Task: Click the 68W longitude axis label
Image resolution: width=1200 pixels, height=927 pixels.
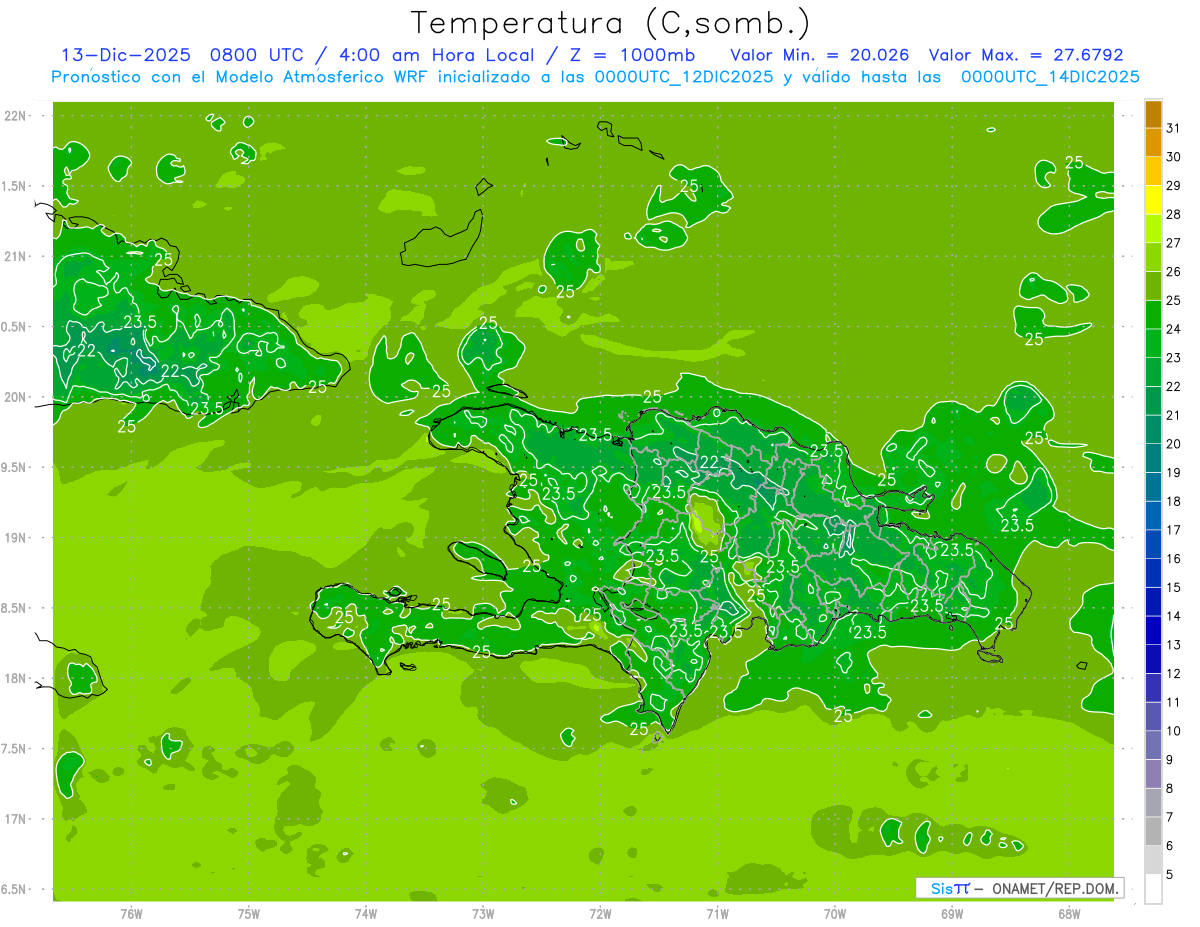Action: (x=1069, y=913)
